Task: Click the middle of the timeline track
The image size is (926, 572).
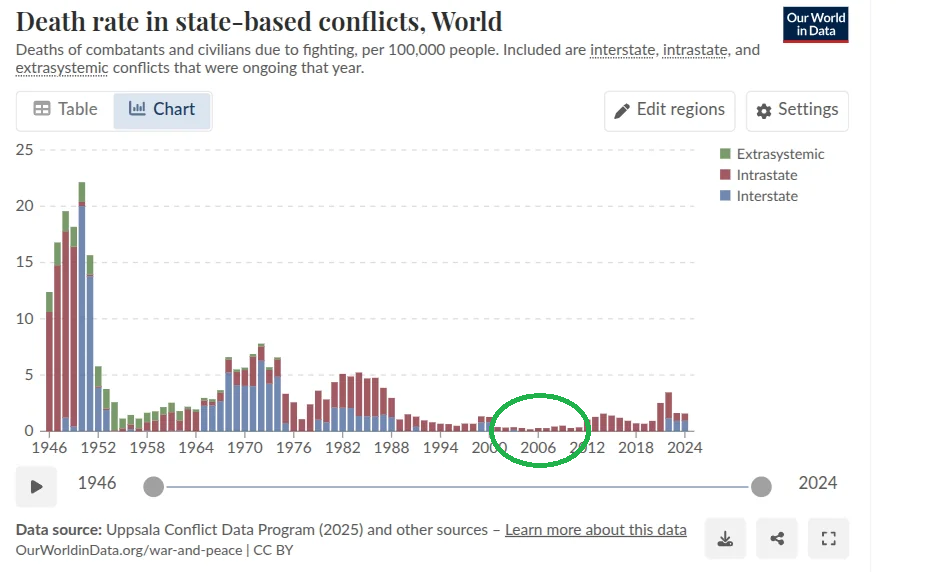Action: (457, 487)
